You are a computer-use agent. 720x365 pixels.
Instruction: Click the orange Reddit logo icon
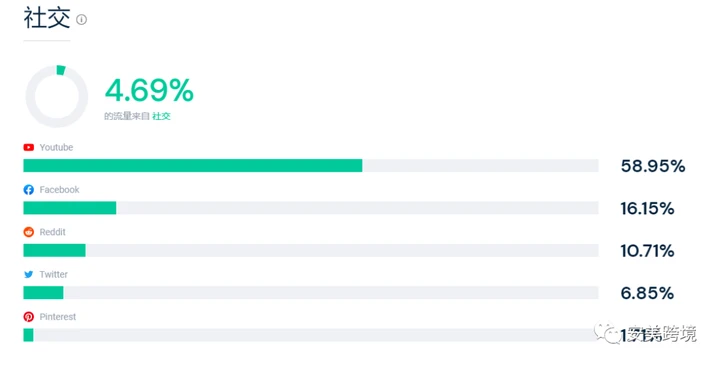pos(28,232)
